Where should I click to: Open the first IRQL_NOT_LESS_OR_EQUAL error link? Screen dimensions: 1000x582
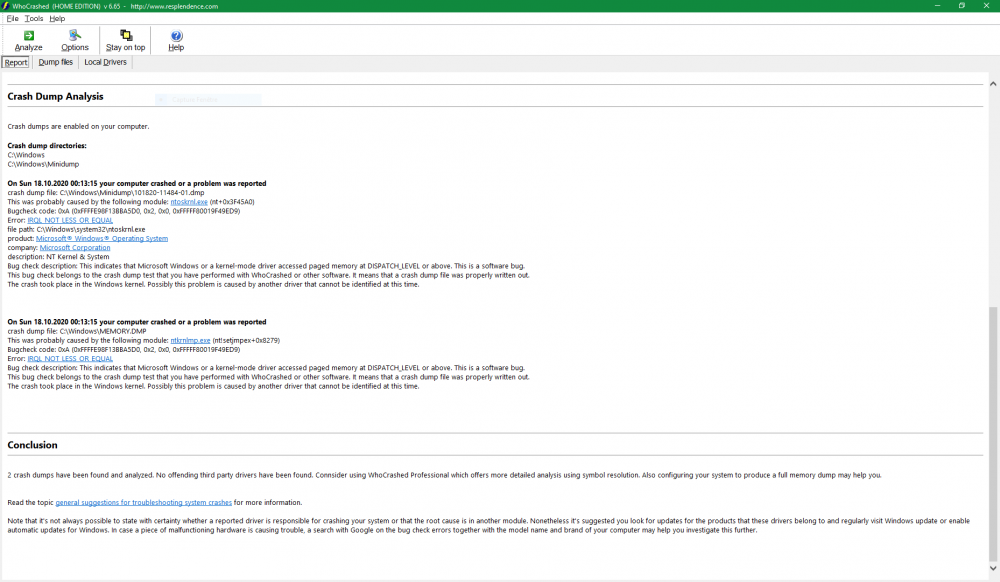(70, 220)
